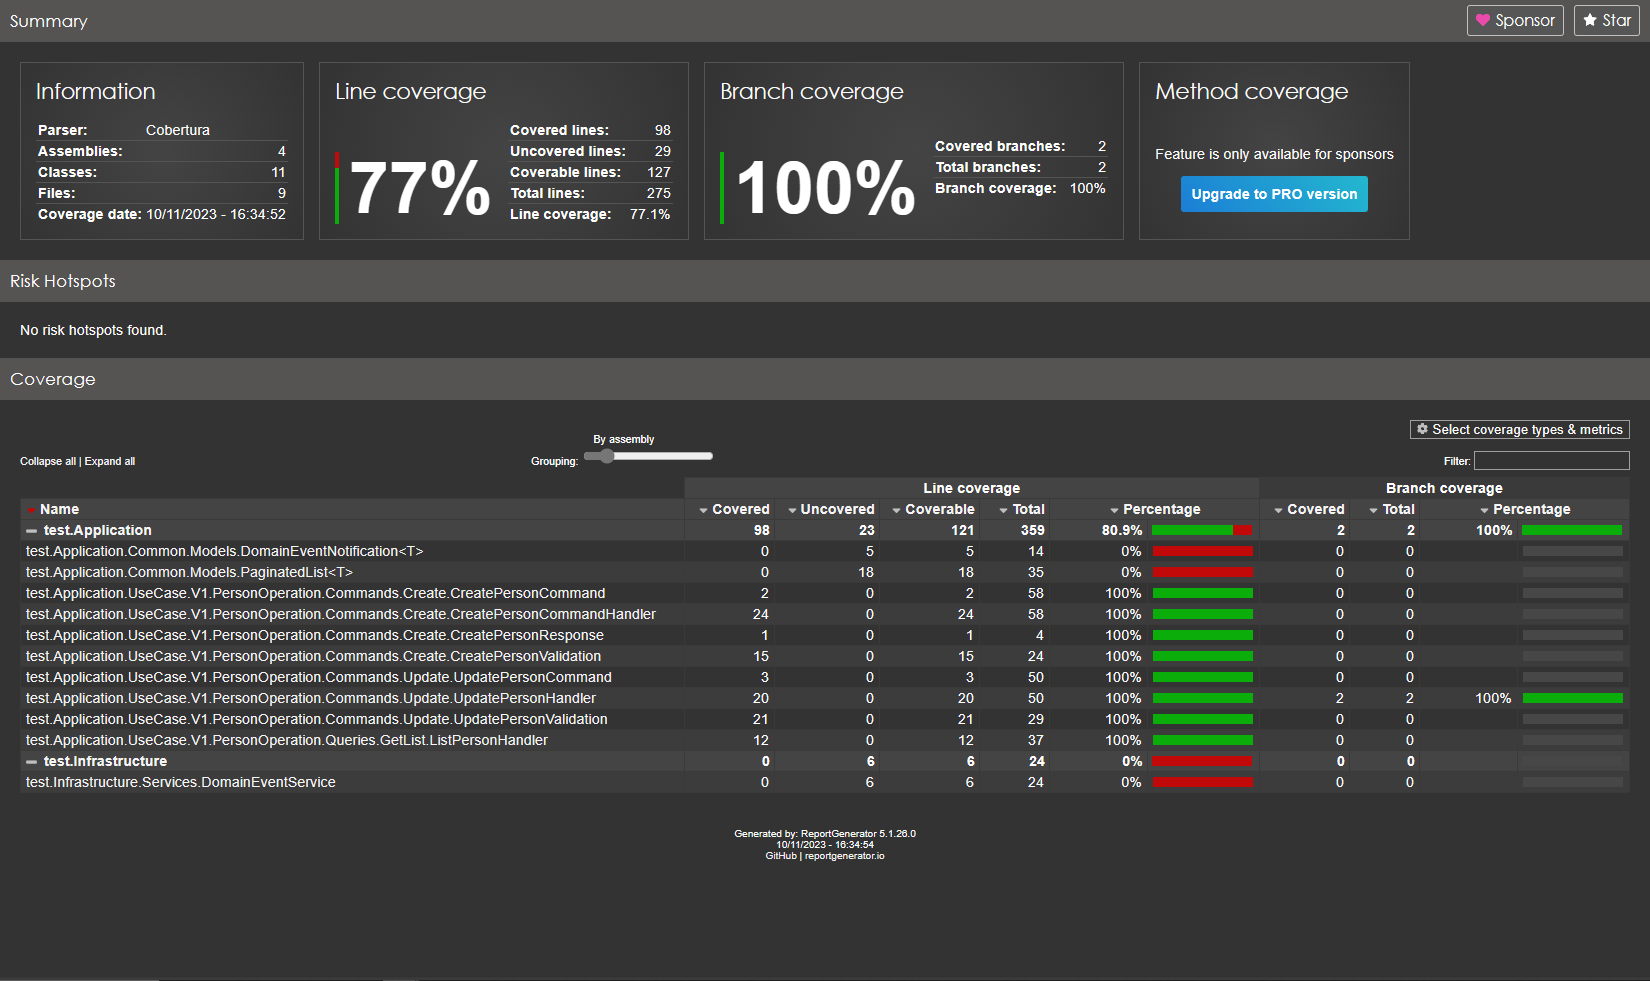Focus the Filter text field
This screenshot has width=1650, height=981.
pos(1552,461)
